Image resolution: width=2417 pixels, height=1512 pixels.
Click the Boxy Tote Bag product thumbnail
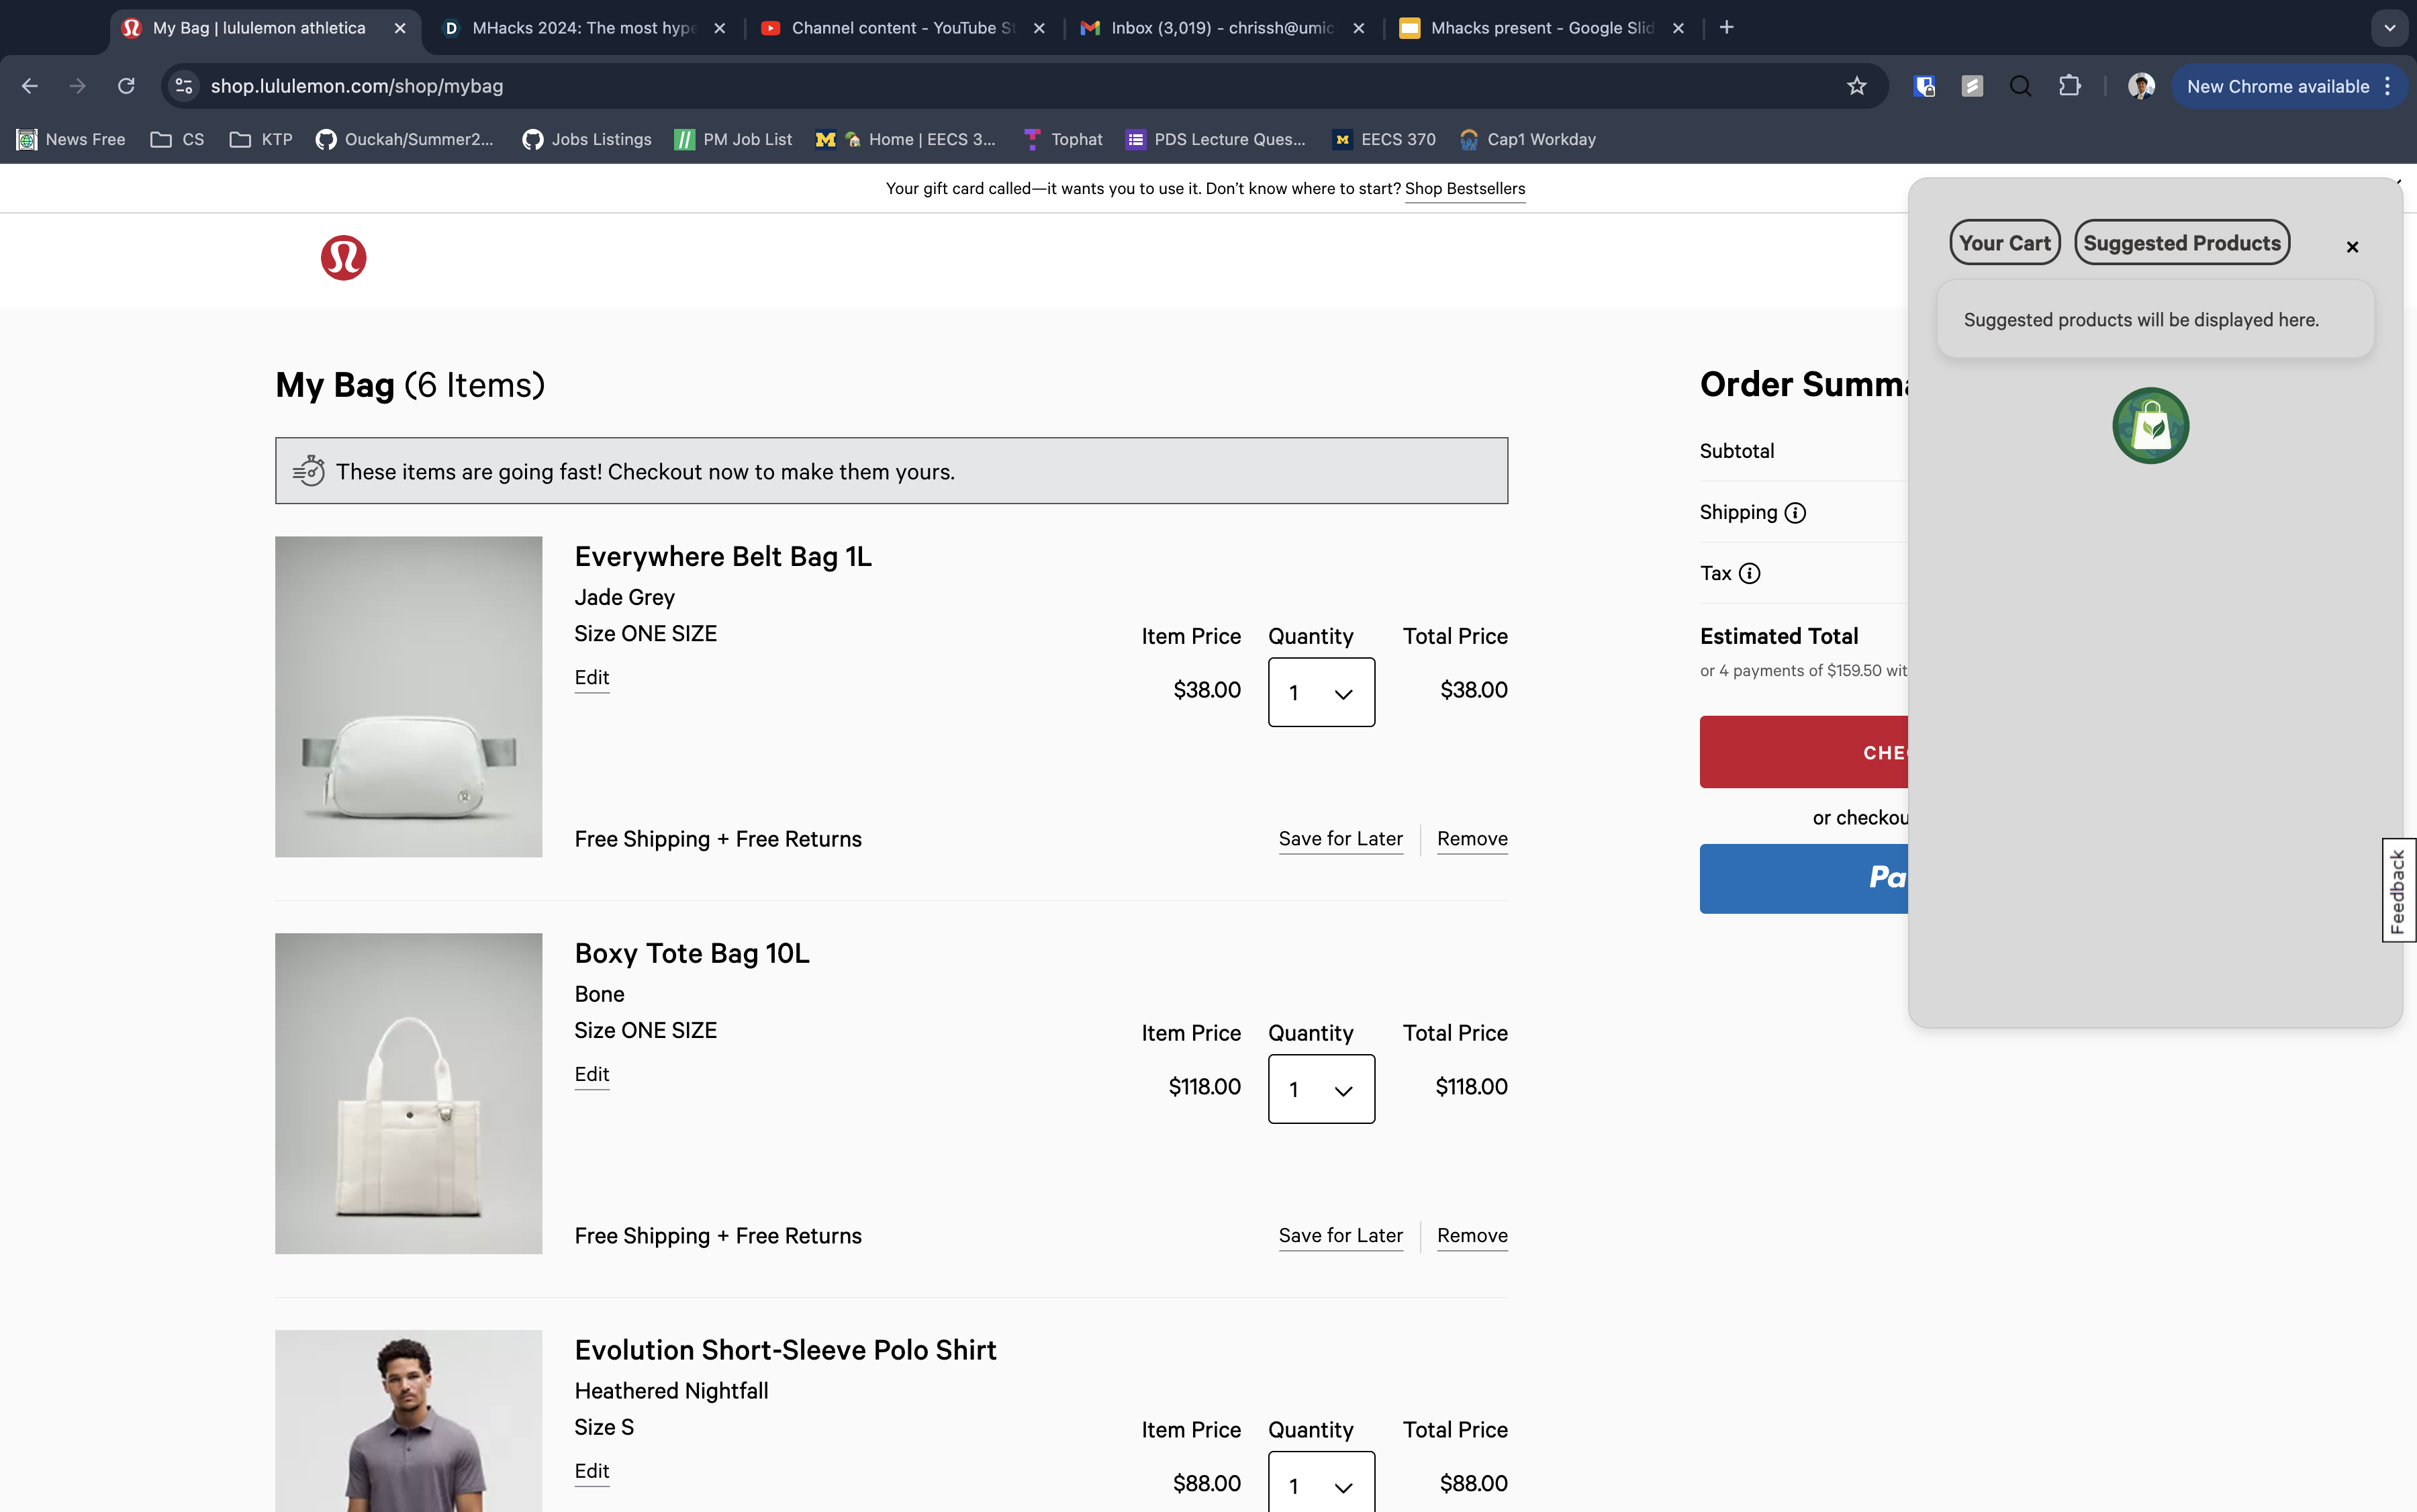(x=408, y=1093)
